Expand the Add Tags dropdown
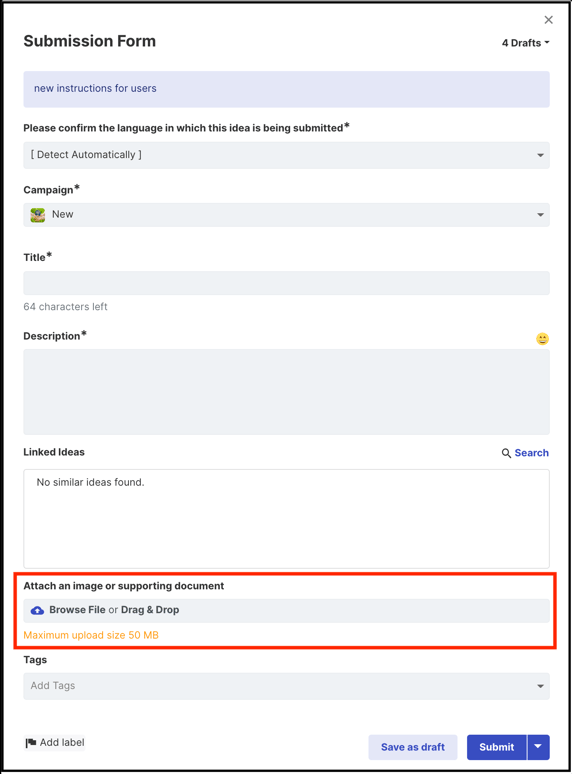This screenshot has width=572, height=774. pos(286,686)
